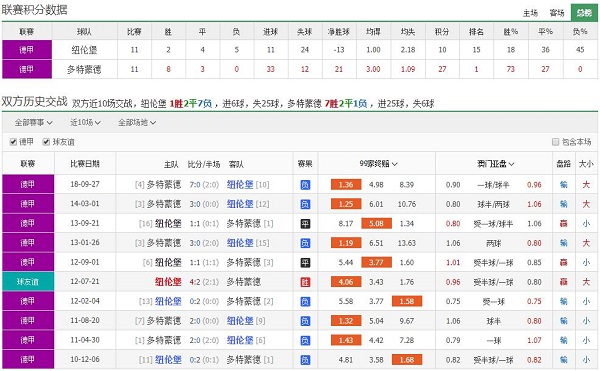Switch to the 主场 tab
The image size is (600, 371).
click(x=530, y=13)
